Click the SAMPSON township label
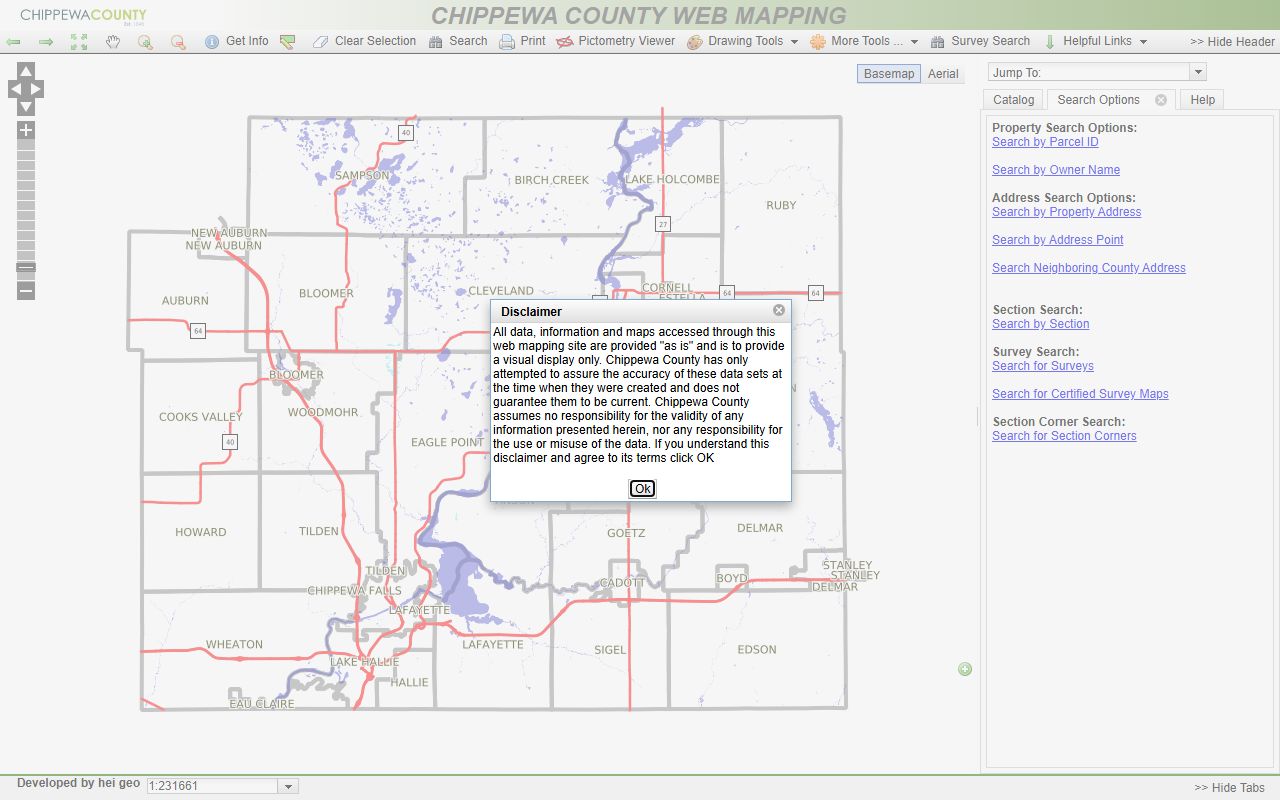The height and width of the screenshot is (800, 1280). tap(362, 175)
